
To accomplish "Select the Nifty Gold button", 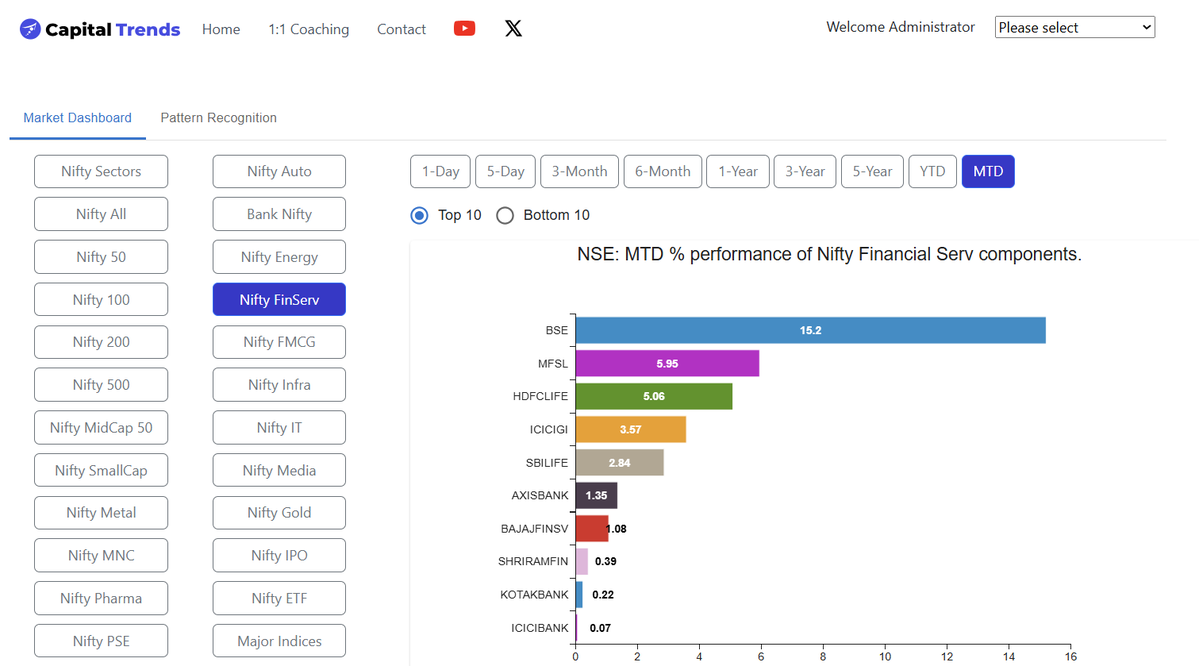I will pos(279,512).
